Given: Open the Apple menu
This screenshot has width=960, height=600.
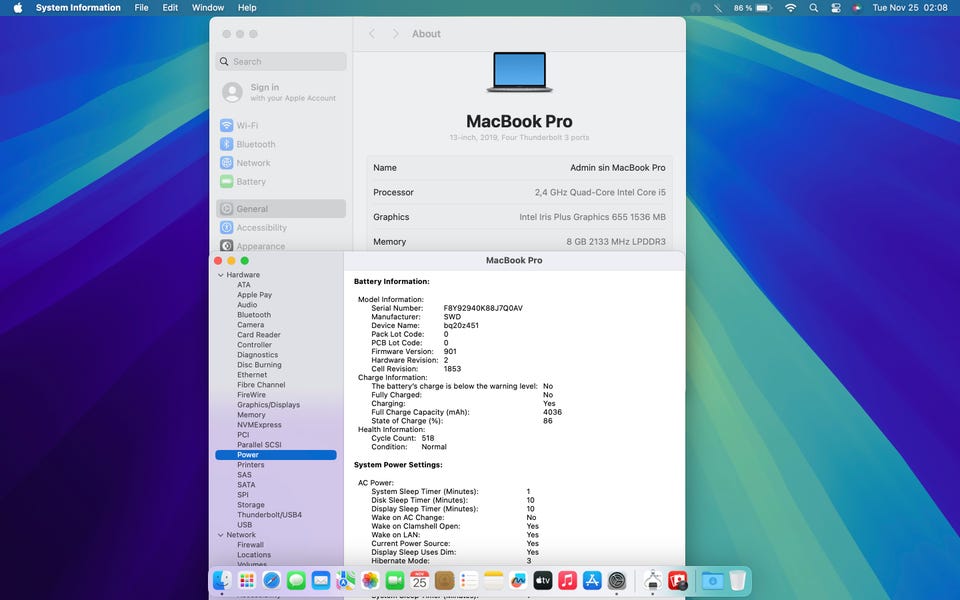Looking at the screenshot, I should 18,8.
